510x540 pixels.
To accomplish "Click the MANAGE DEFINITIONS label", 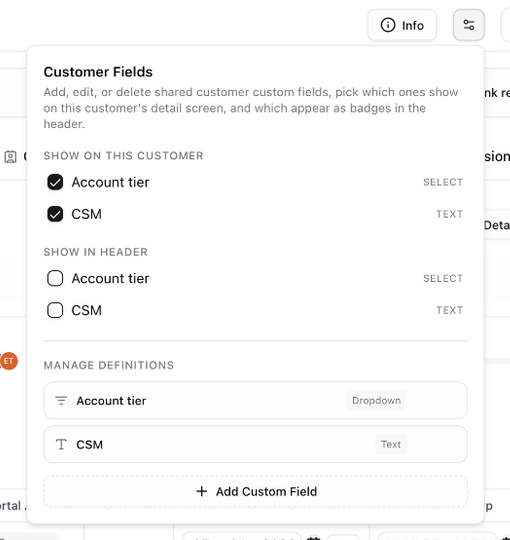I will click(109, 365).
